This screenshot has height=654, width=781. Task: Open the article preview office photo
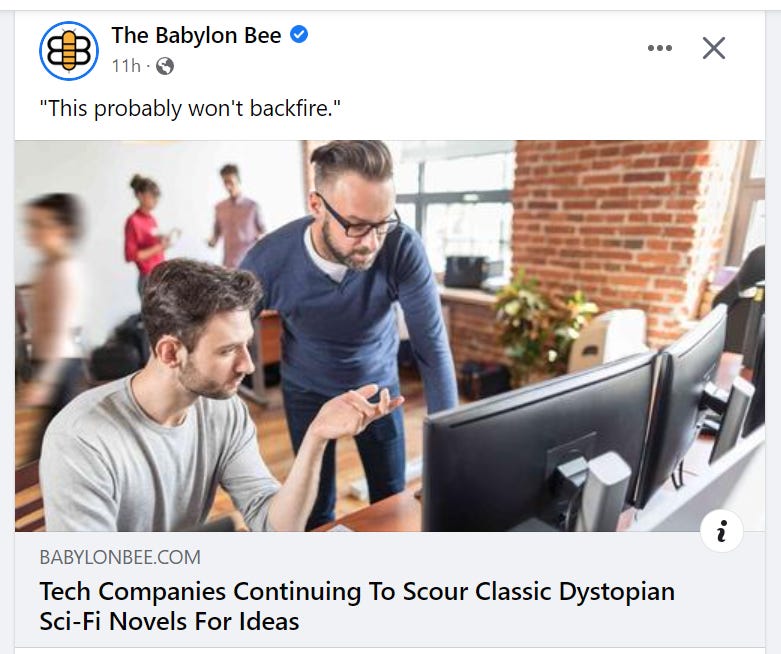pos(390,336)
